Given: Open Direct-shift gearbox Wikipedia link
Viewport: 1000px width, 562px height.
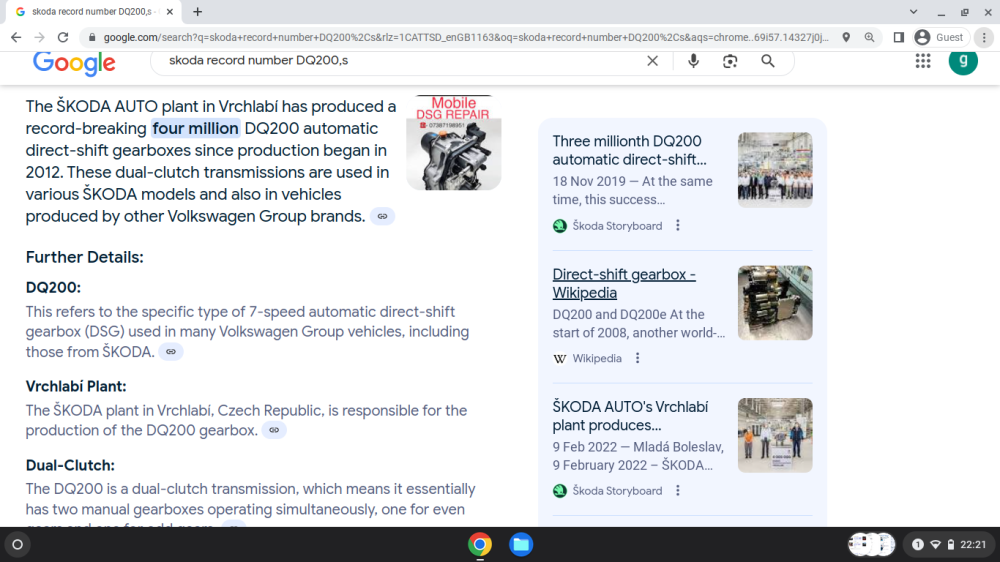Looking at the screenshot, I should pyautogui.click(x=624, y=283).
